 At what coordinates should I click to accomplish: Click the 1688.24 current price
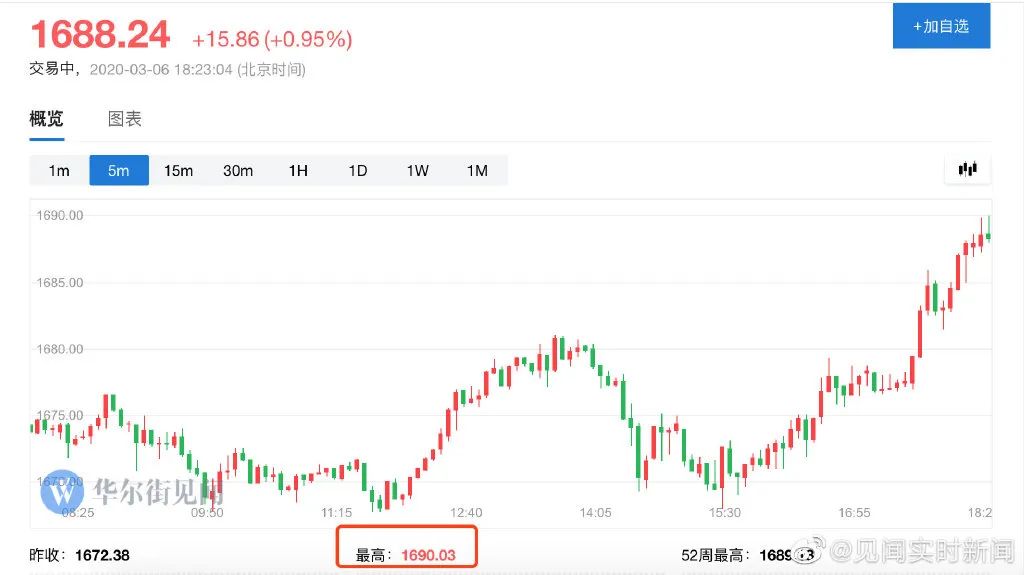[x=100, y=35]
